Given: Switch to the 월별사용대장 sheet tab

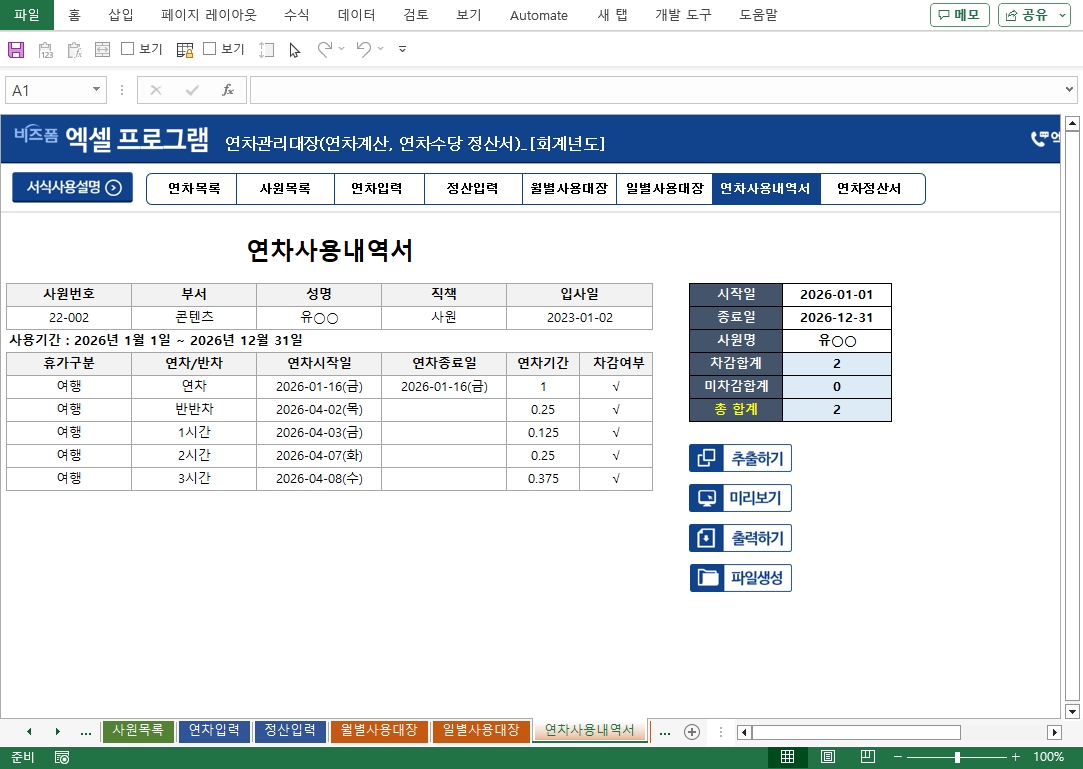Looking at the screenshot, I should [379, 731].
